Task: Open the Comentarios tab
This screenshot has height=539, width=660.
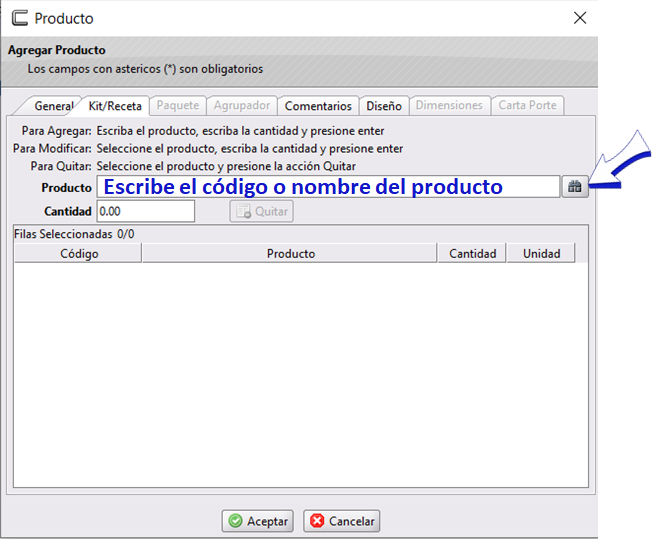Action: coord(318,106)
